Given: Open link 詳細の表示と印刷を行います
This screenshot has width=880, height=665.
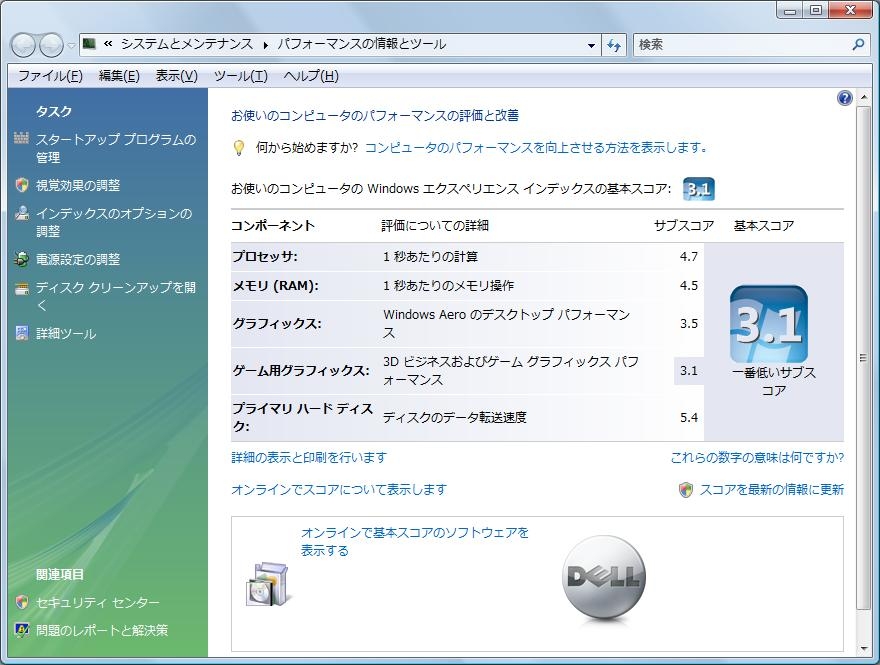Looking at the screenshot, I should pos(309,457).
